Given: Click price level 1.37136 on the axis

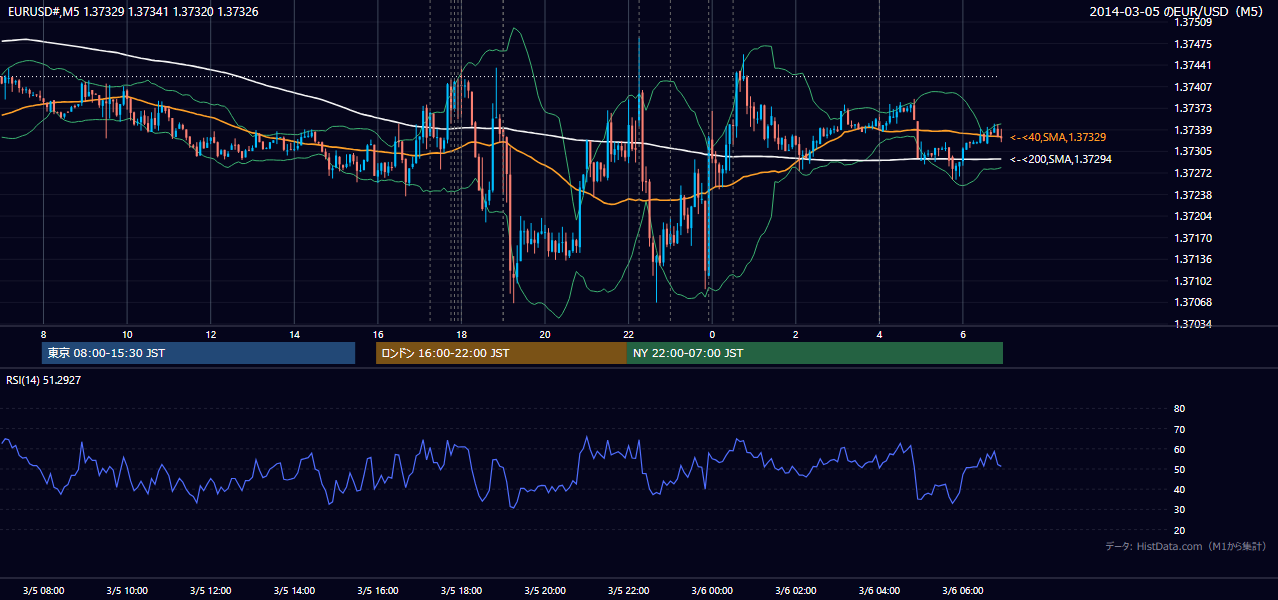Looking at the screenshot, I should pos(1193,260).
